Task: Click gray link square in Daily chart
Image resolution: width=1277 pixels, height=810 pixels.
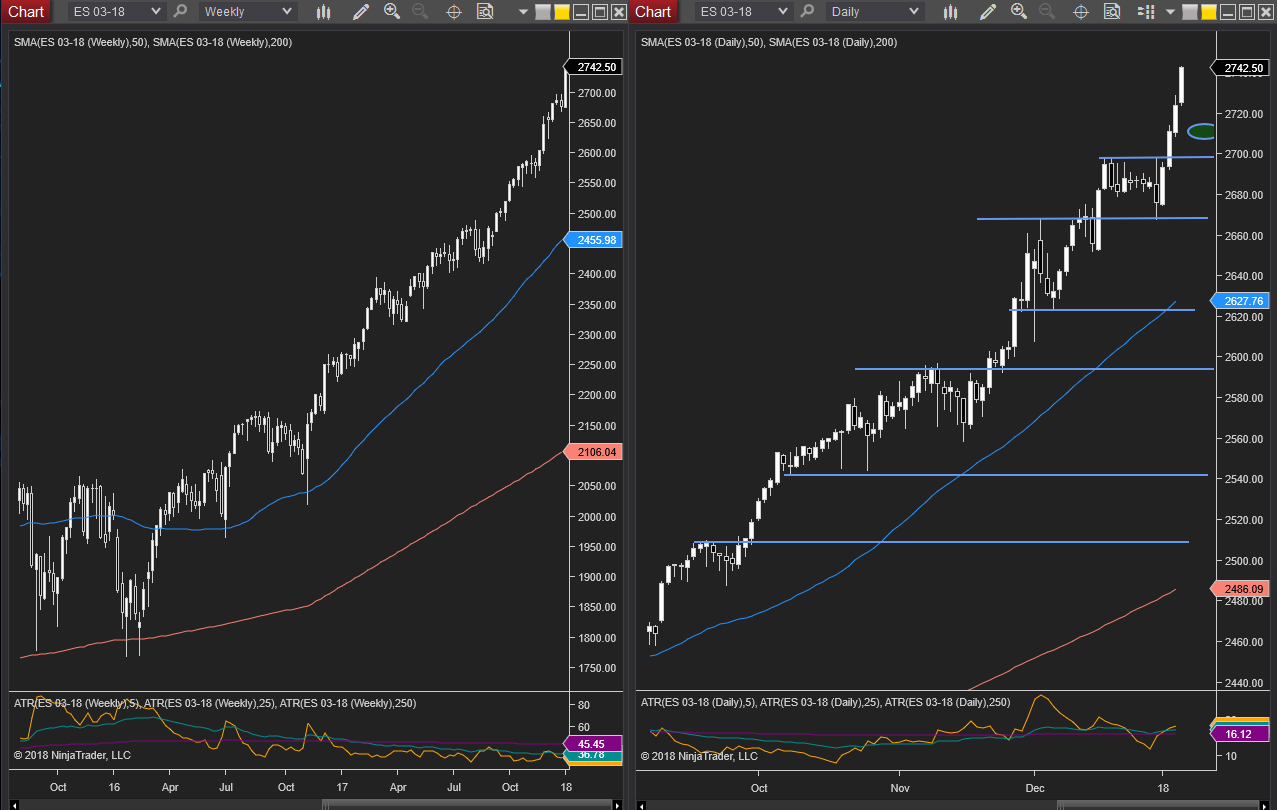Action: click(1189, 12)
